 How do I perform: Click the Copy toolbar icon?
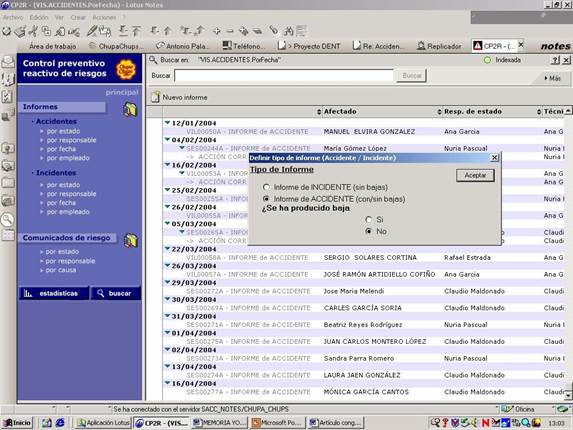pyautogui.click(x=46, y=31)
